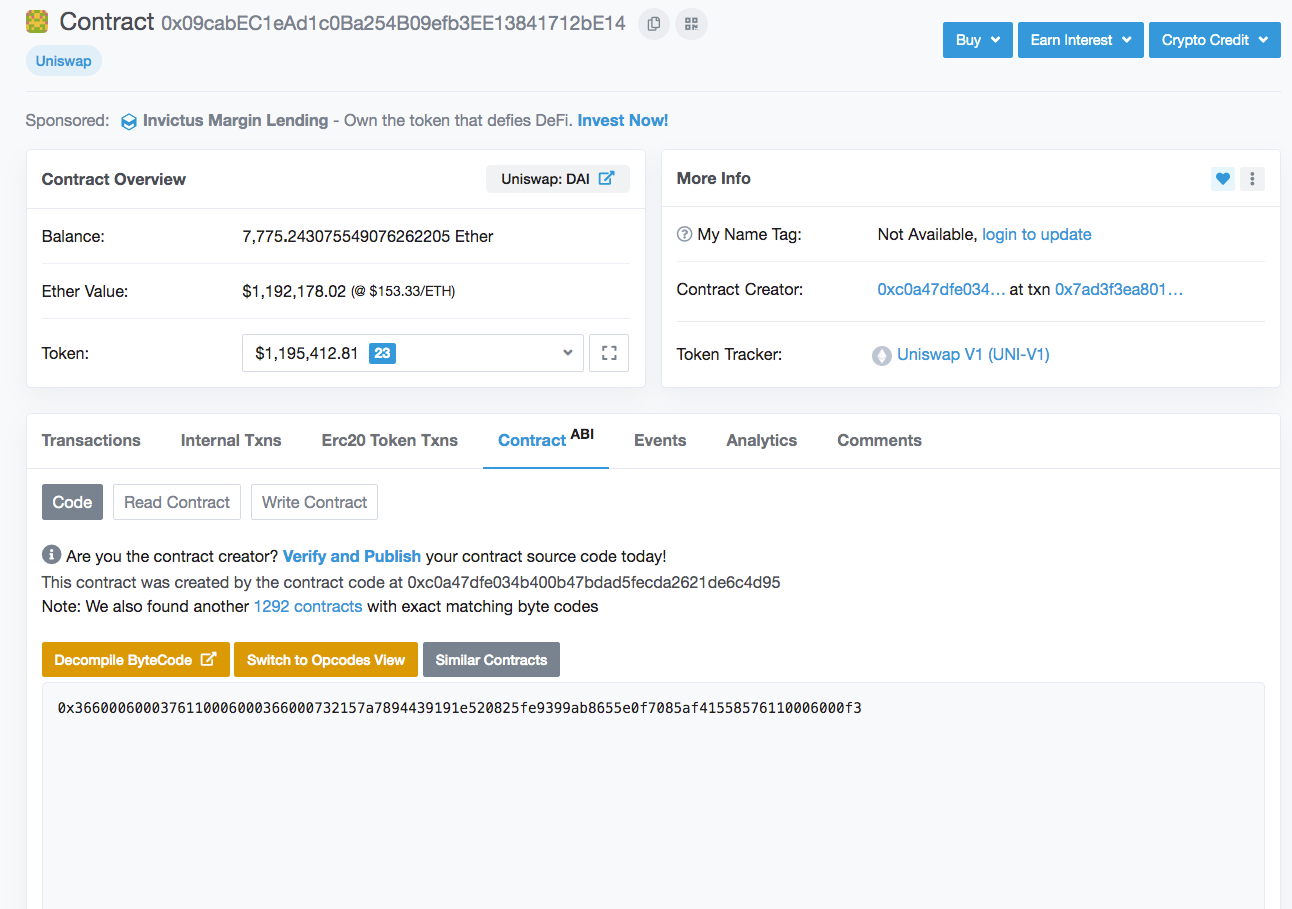Switch to the Transactions tab
The image size is (1292, 909).
[x=91, y=440]
